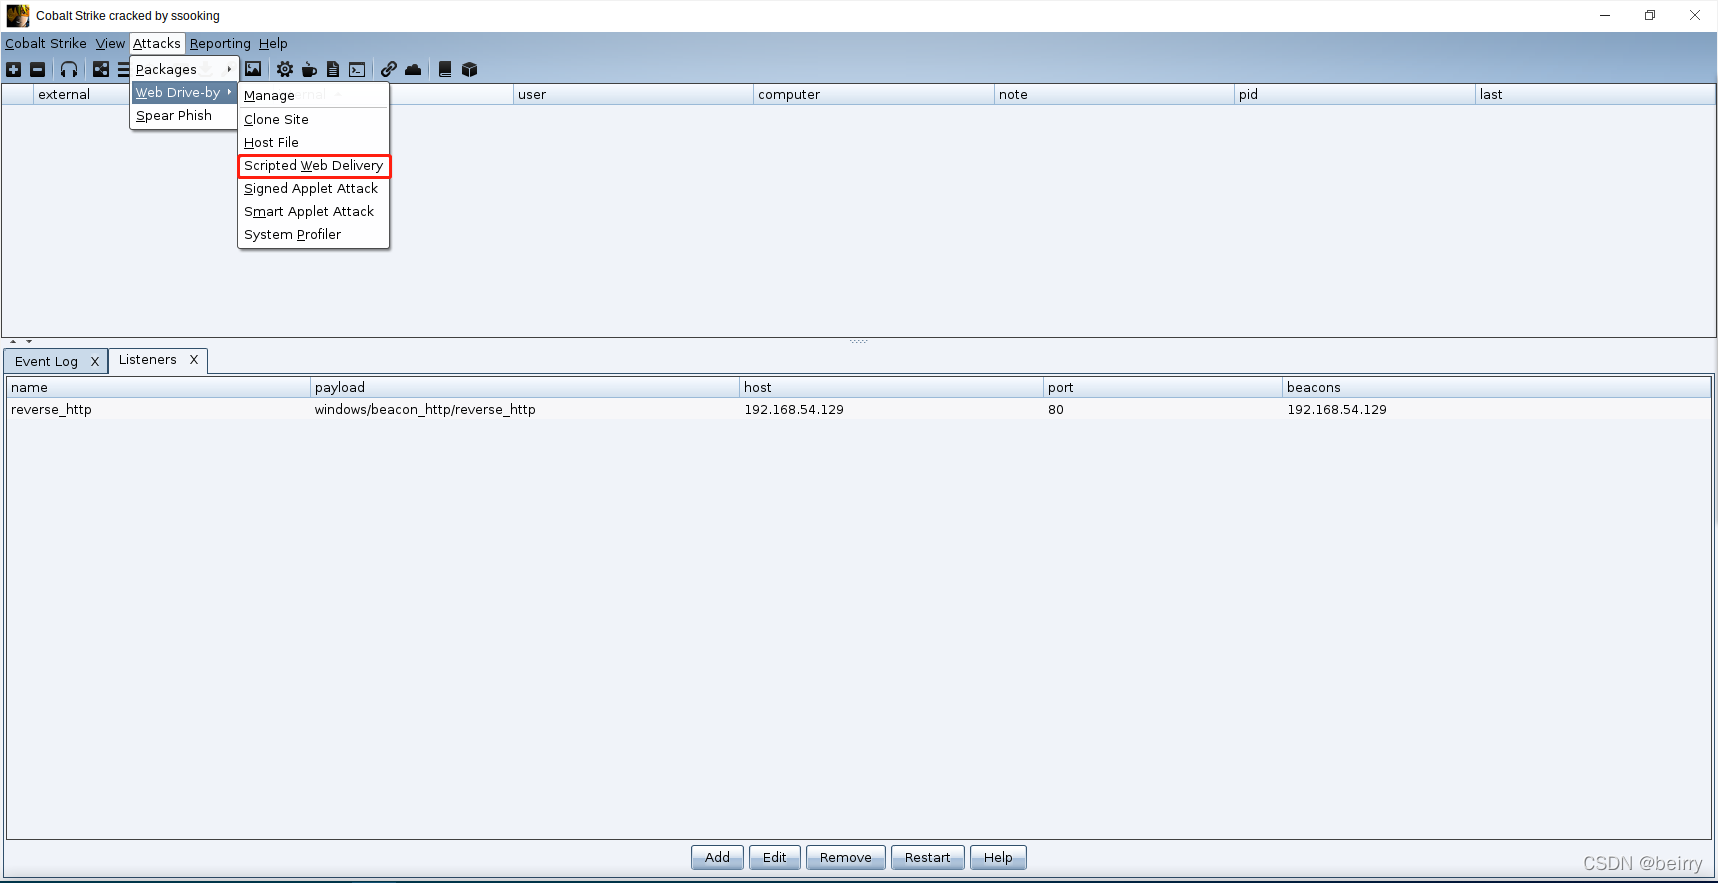Viewport: 1718px width, 883px height.
Task: Click the chain link Host File icon
Action: (x=389, y=69)
